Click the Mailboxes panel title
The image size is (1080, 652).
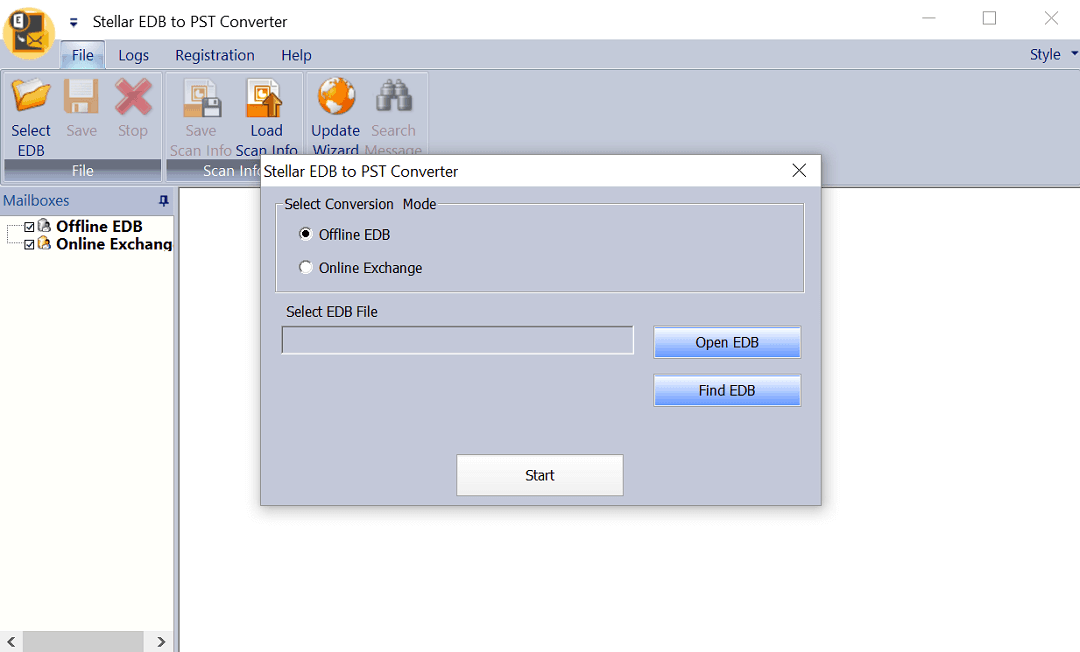[36, 200]
